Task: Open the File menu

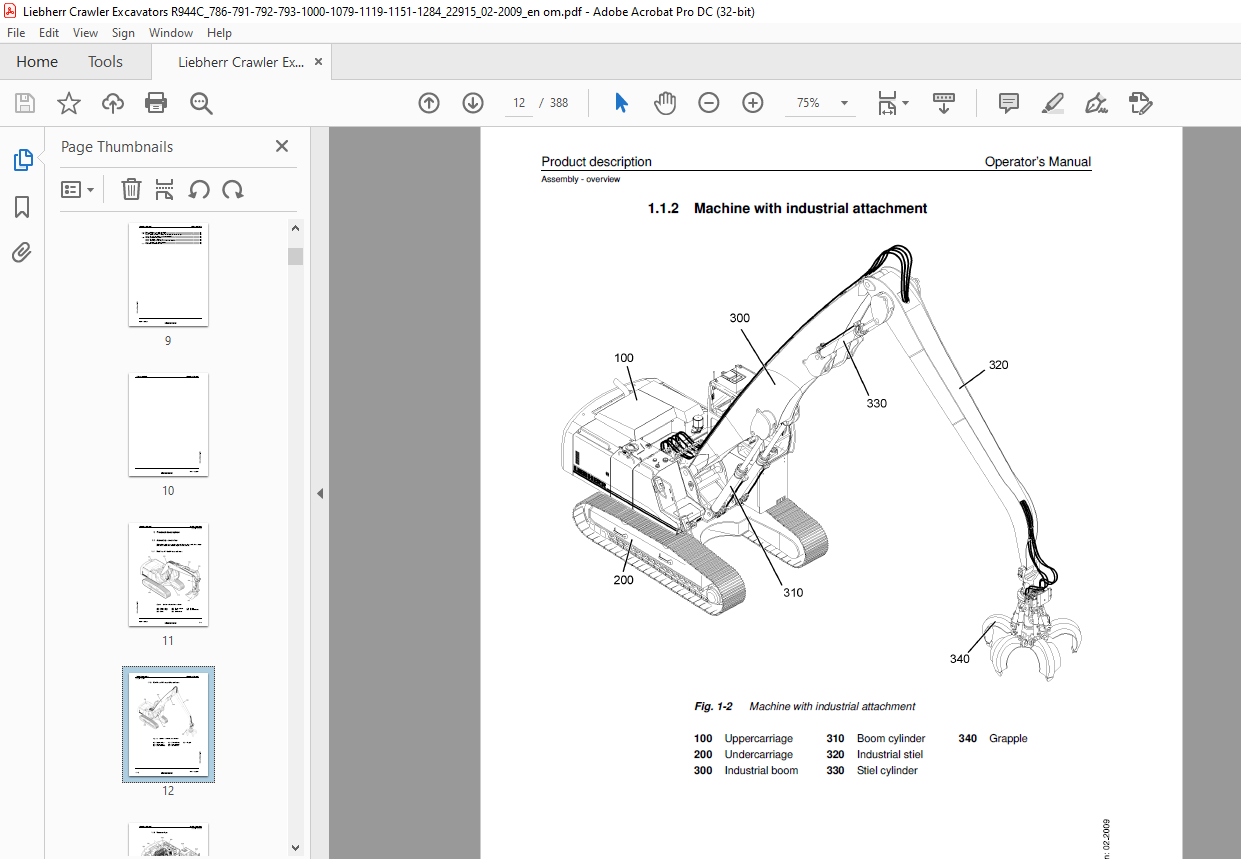Action: point(16,33)
